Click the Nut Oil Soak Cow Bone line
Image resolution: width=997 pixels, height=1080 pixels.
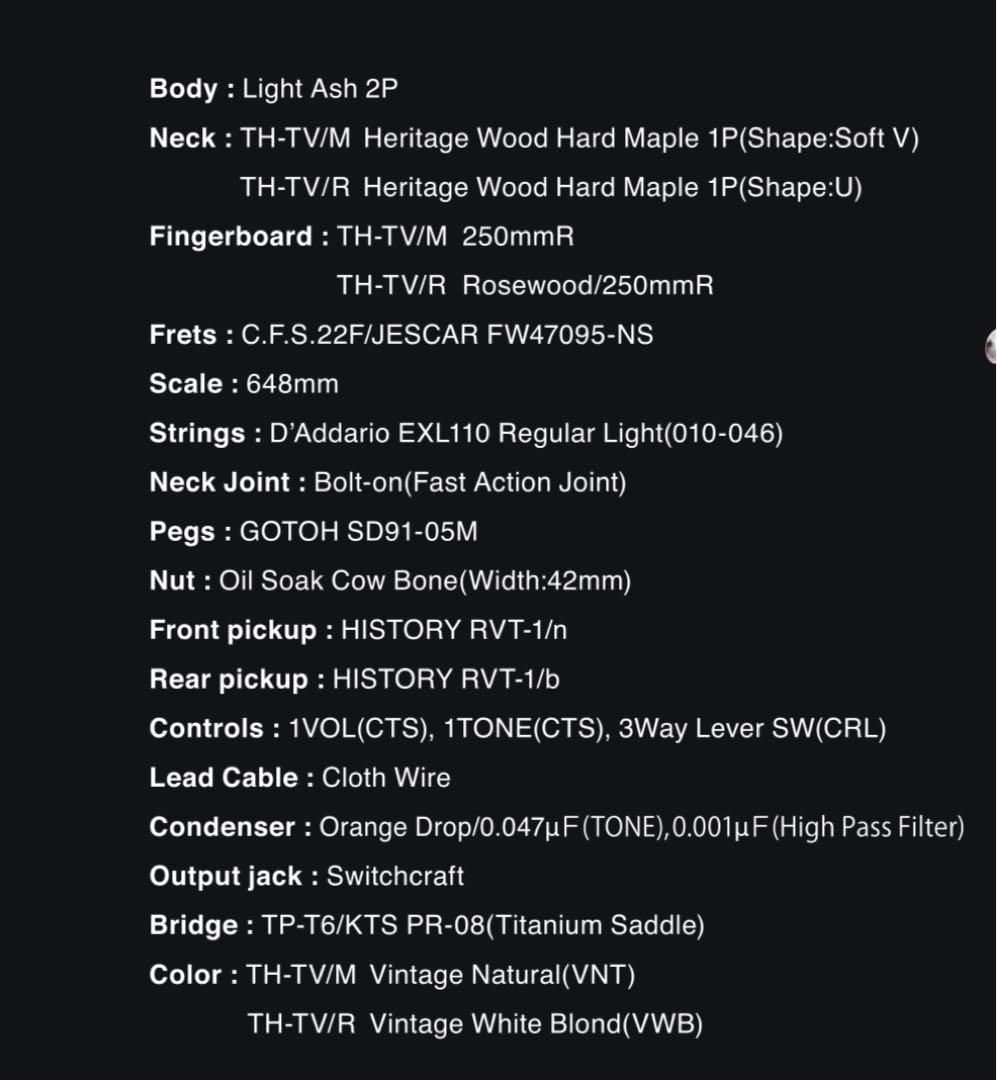pyautogui.click(x=390, y=581)
